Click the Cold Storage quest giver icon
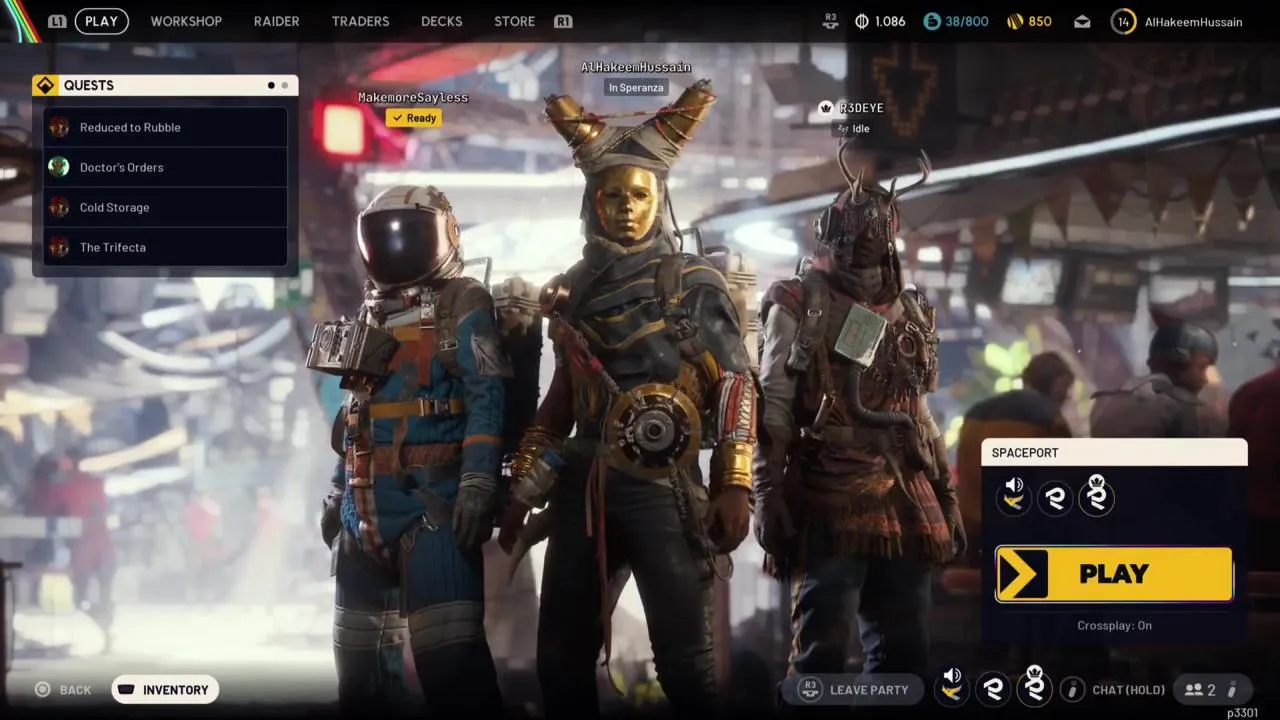 (x=59, y=207)
